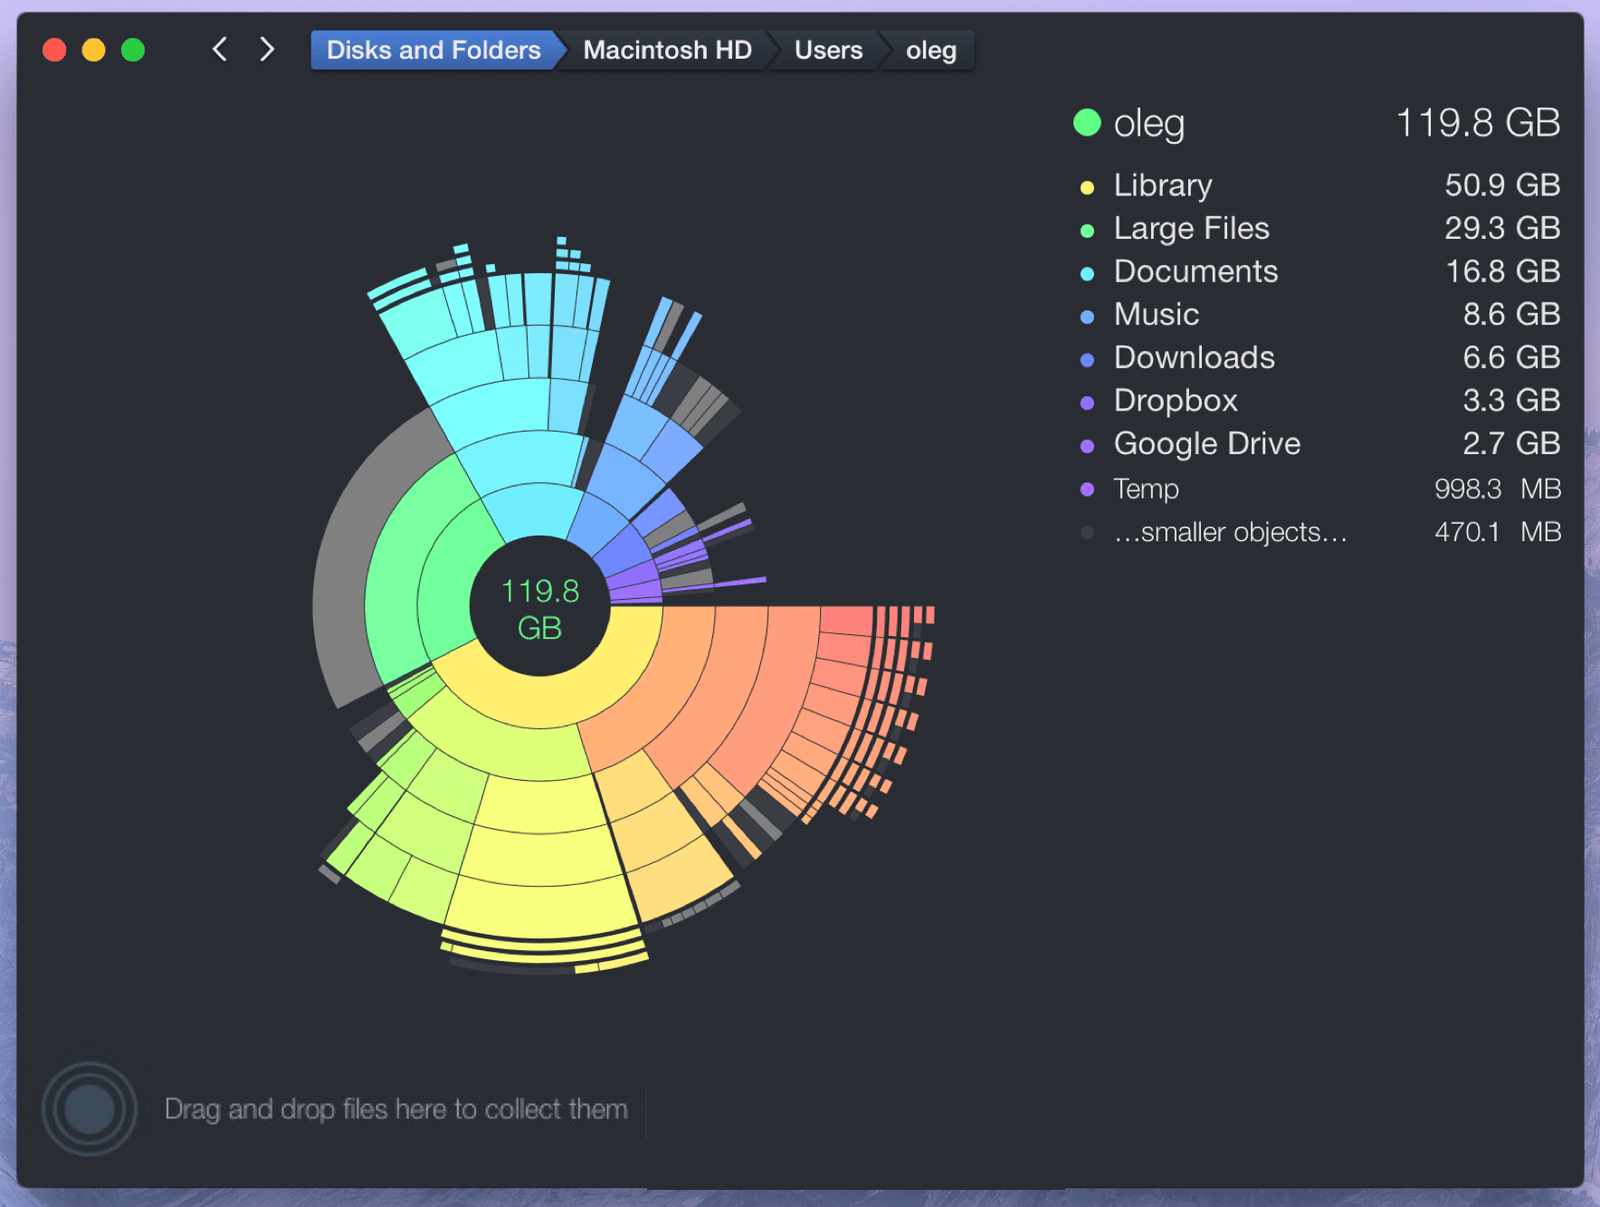The image size is (1600, 1207).
Task: Select the Dropbox folder entry
Action: coord(1175,400)
